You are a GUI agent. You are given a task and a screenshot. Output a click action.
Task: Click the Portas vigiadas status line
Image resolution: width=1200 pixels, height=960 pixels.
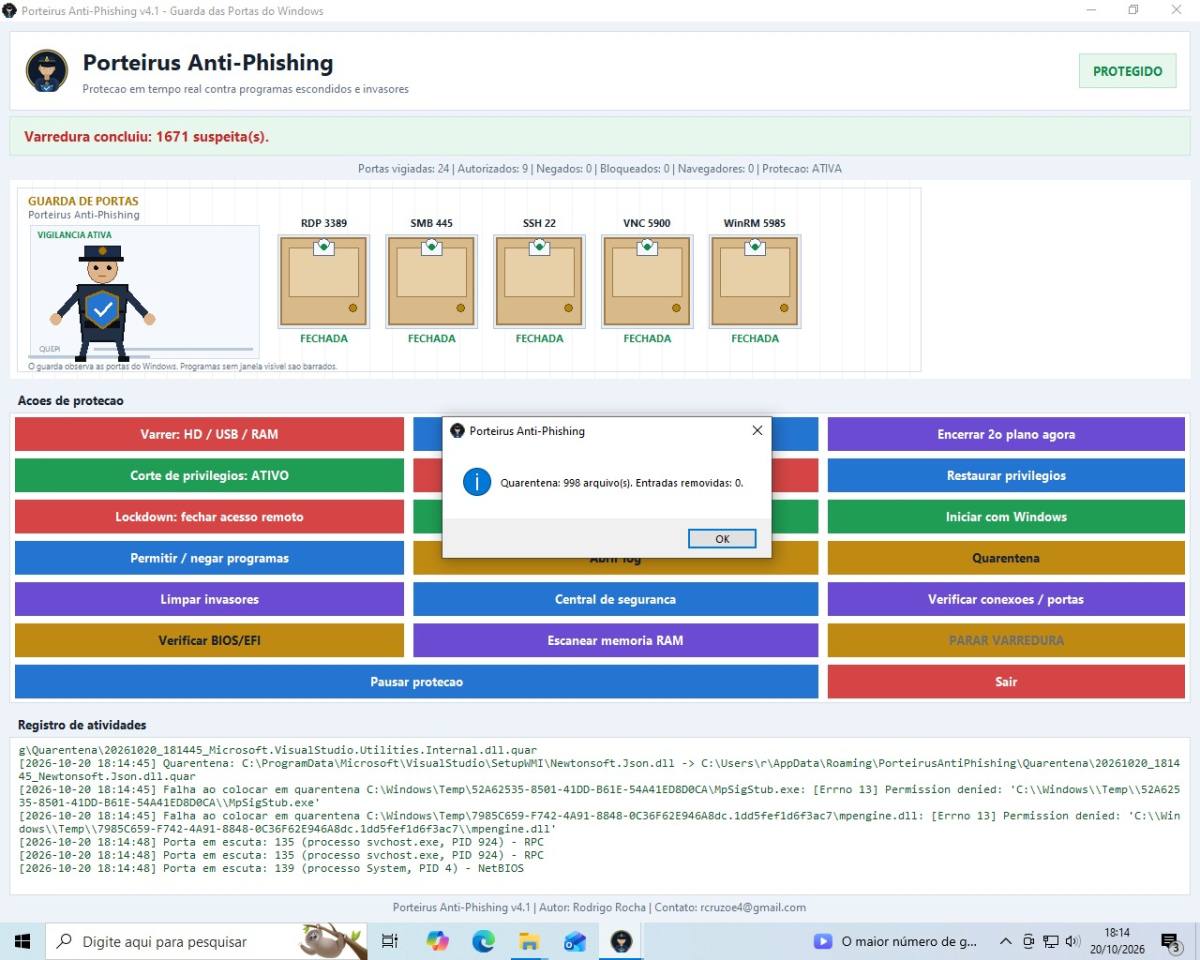600,169
